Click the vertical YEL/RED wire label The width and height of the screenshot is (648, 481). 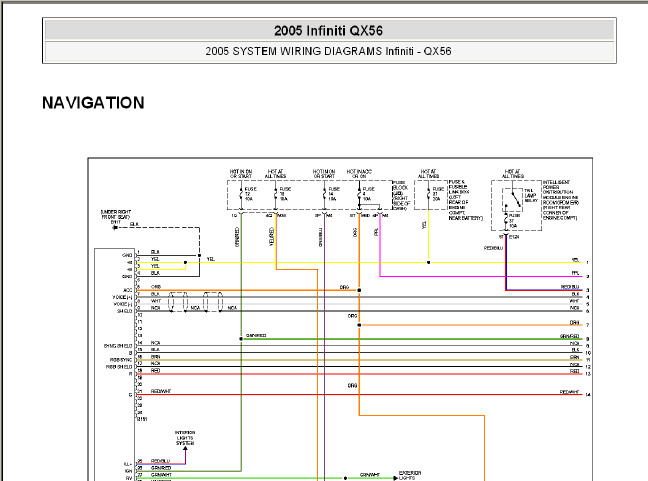click(272, 237)
